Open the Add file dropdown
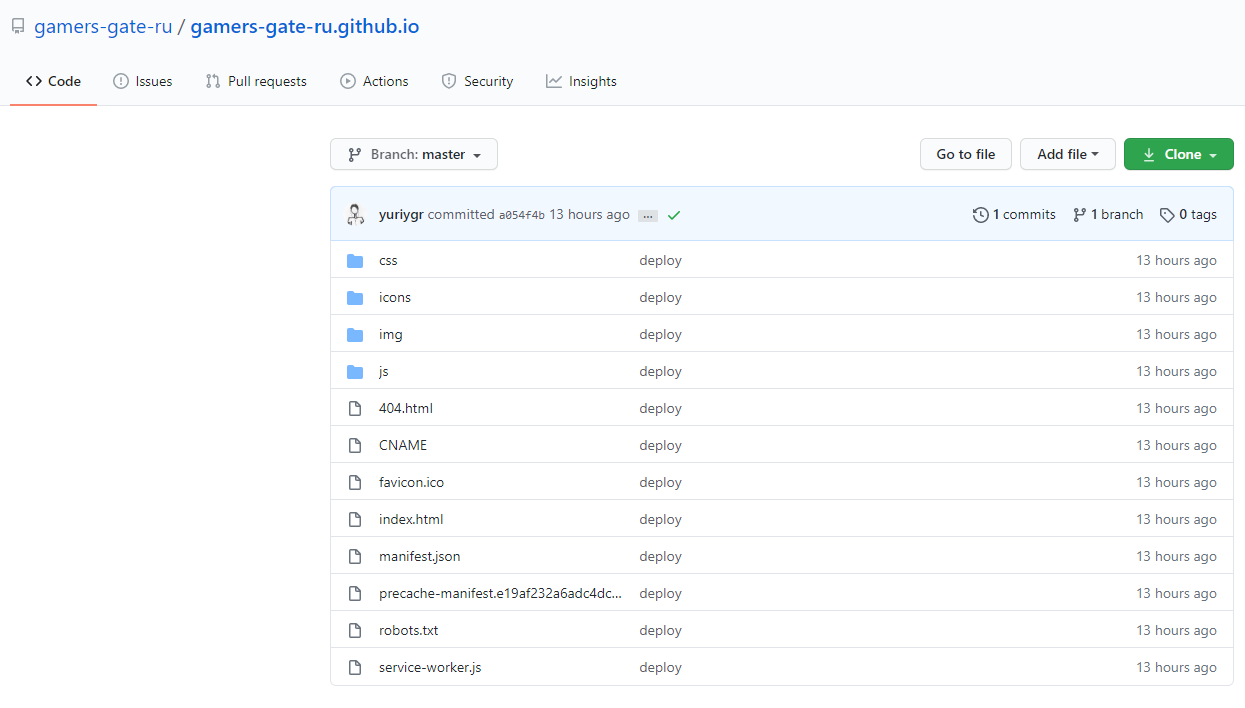 pos(1068,155)
